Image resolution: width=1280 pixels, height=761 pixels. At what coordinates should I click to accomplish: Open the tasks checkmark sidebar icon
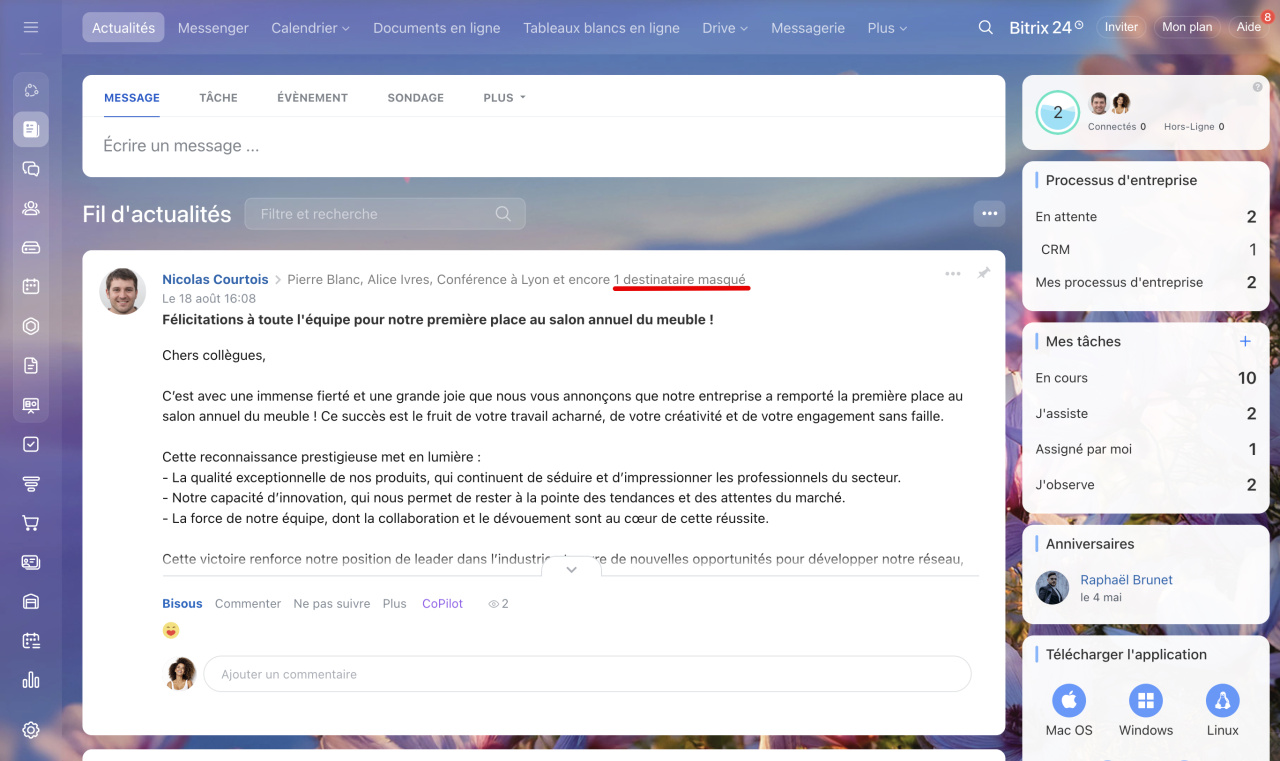pos(31,444)
